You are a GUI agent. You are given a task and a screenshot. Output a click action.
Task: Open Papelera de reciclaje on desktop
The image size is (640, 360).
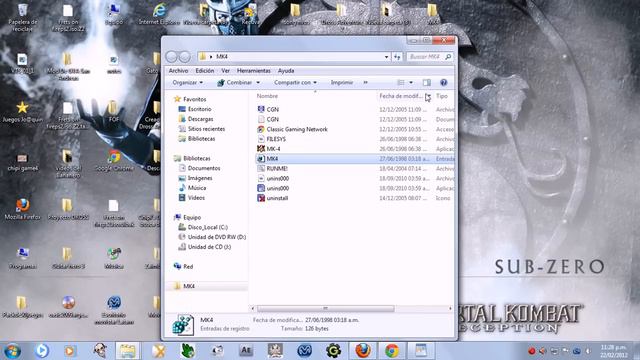(x=23, y=18)
